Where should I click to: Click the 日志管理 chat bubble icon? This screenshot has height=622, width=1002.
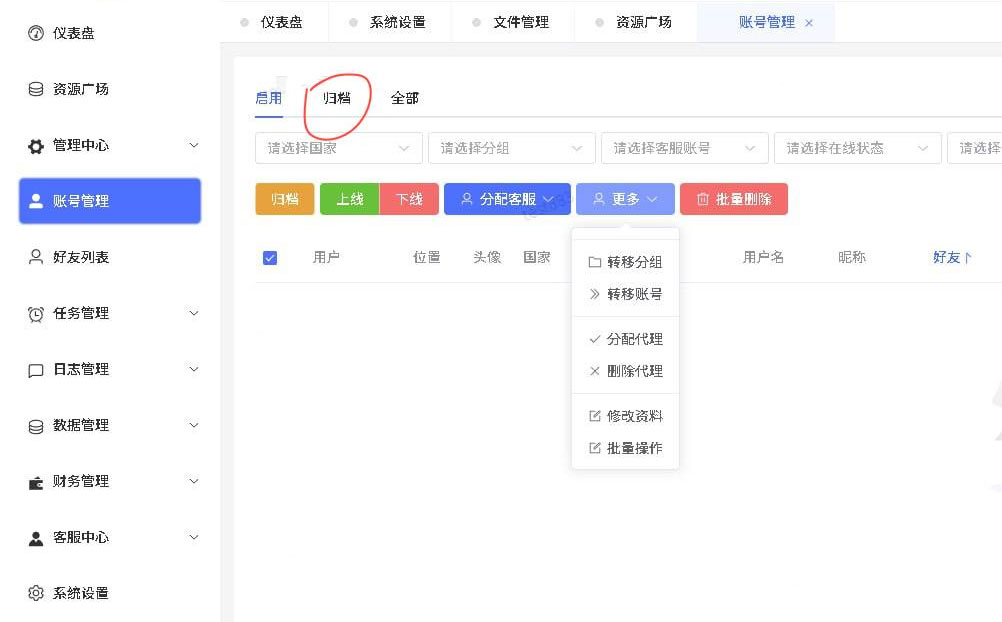click(36, 370)
